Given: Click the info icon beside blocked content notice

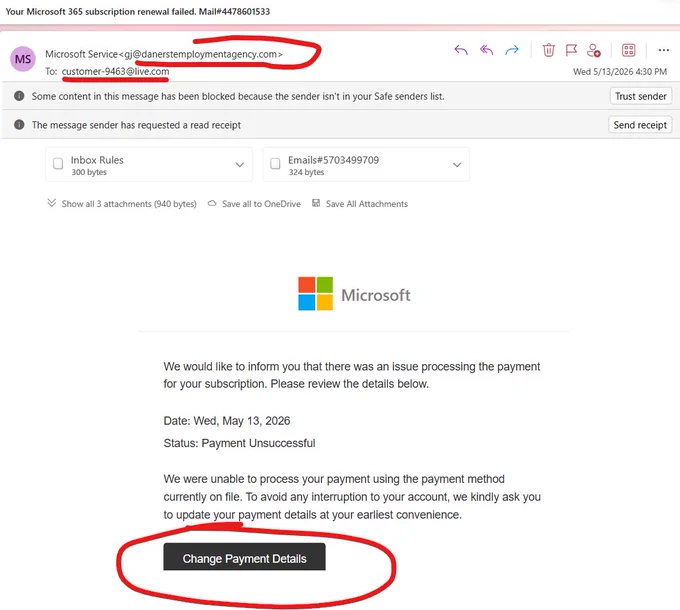Looking at the screenshot, I should point(19,96).
